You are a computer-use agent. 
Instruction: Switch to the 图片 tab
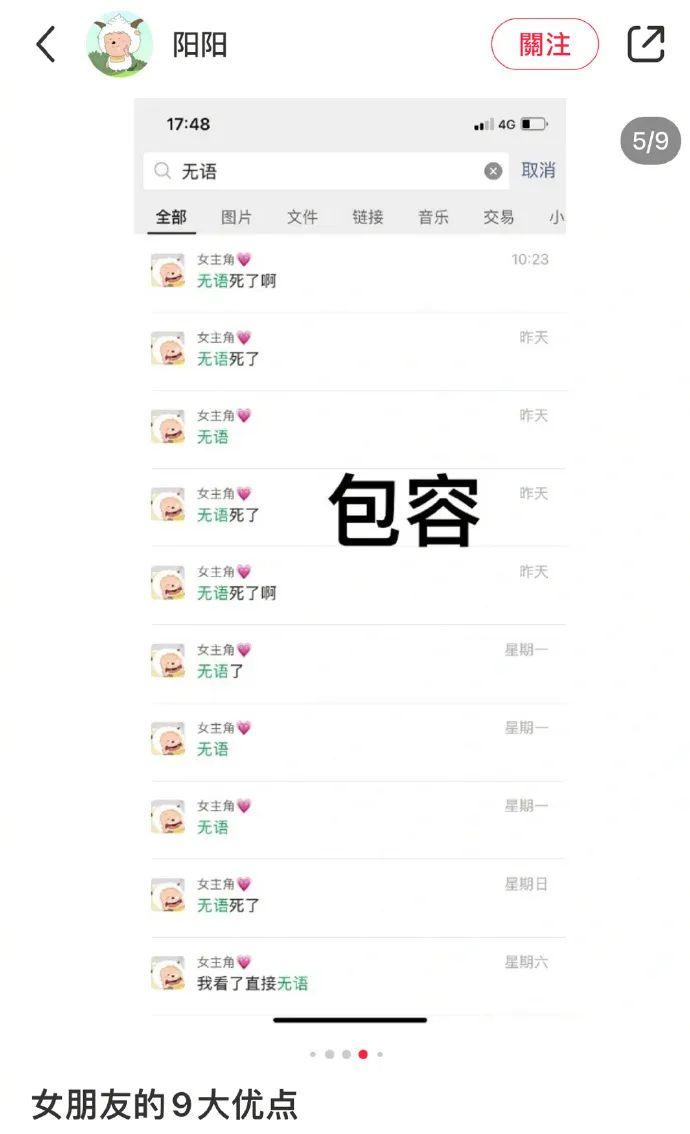pos(237,217)
